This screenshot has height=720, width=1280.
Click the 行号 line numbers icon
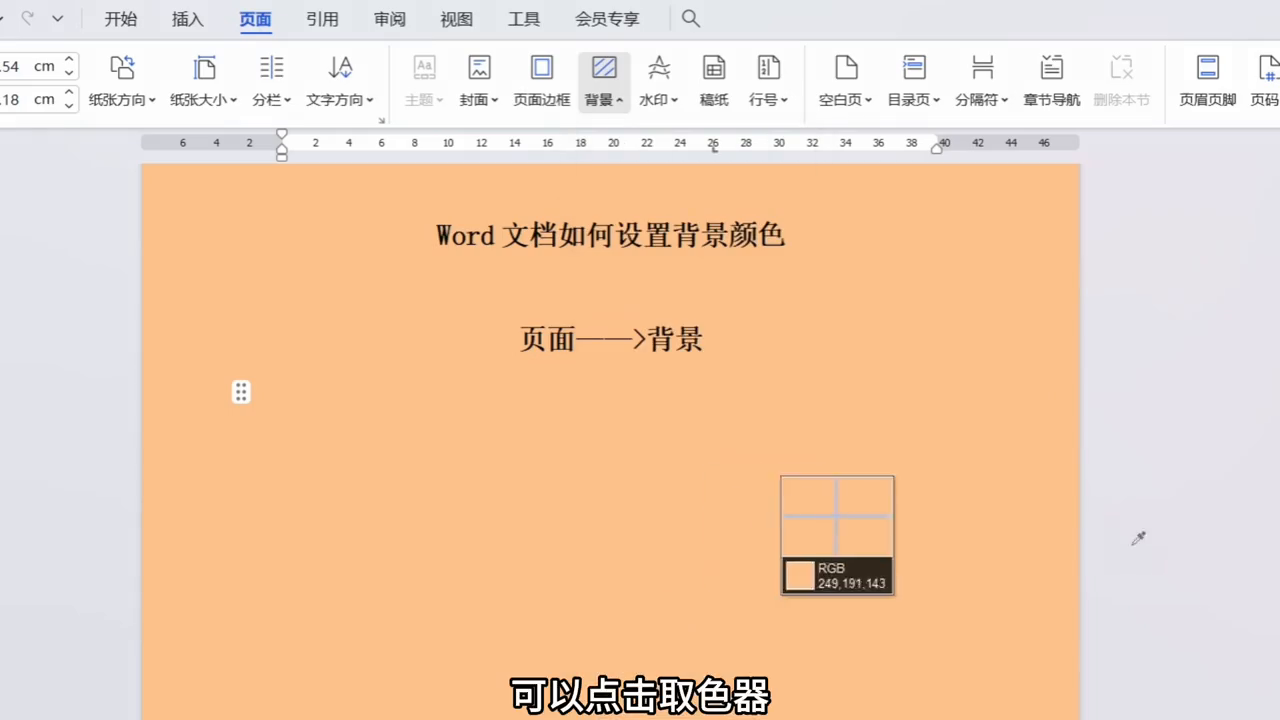click(768, 68)
